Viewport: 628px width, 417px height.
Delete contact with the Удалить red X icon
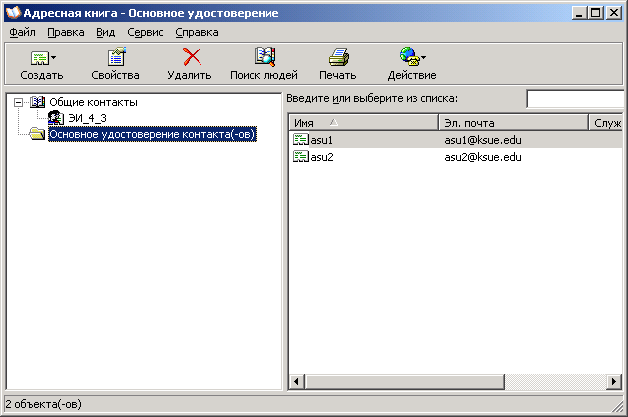click(192, 57)
